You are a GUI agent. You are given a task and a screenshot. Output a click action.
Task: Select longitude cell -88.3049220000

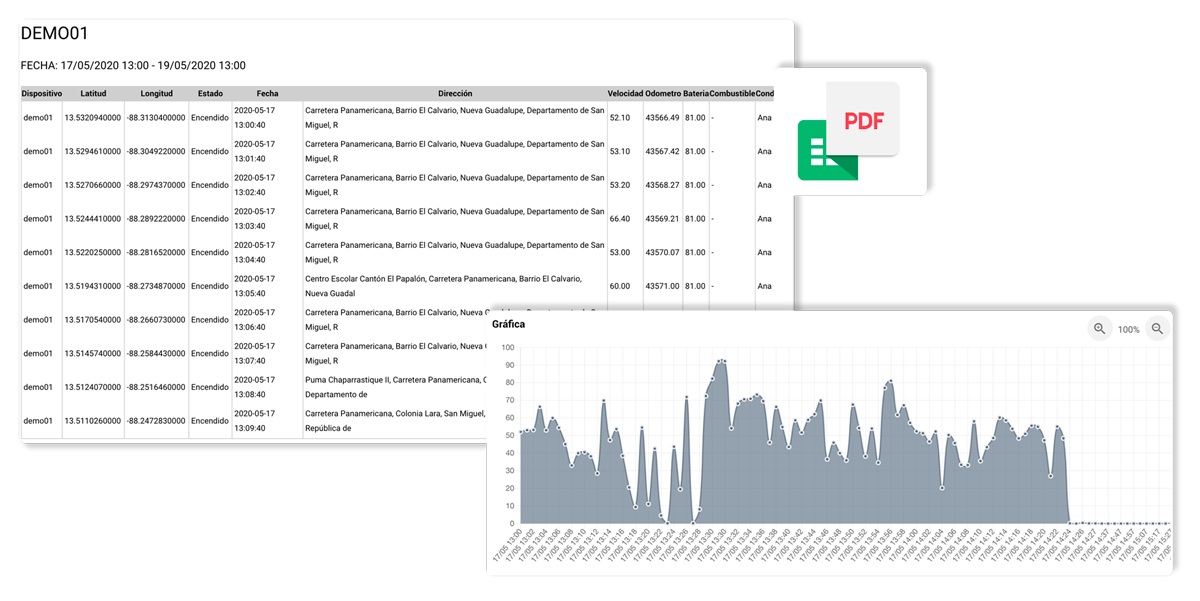[156, 152]
